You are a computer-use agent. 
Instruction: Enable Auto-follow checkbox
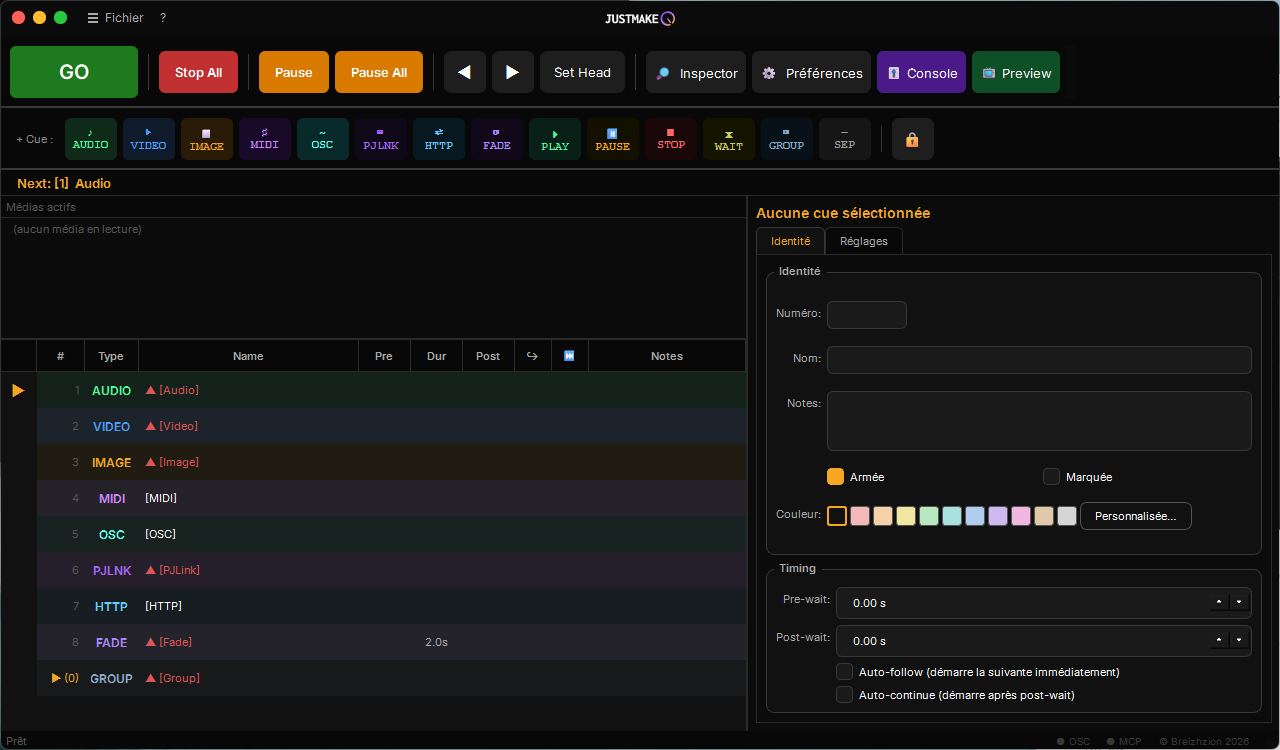pos(845,672)
